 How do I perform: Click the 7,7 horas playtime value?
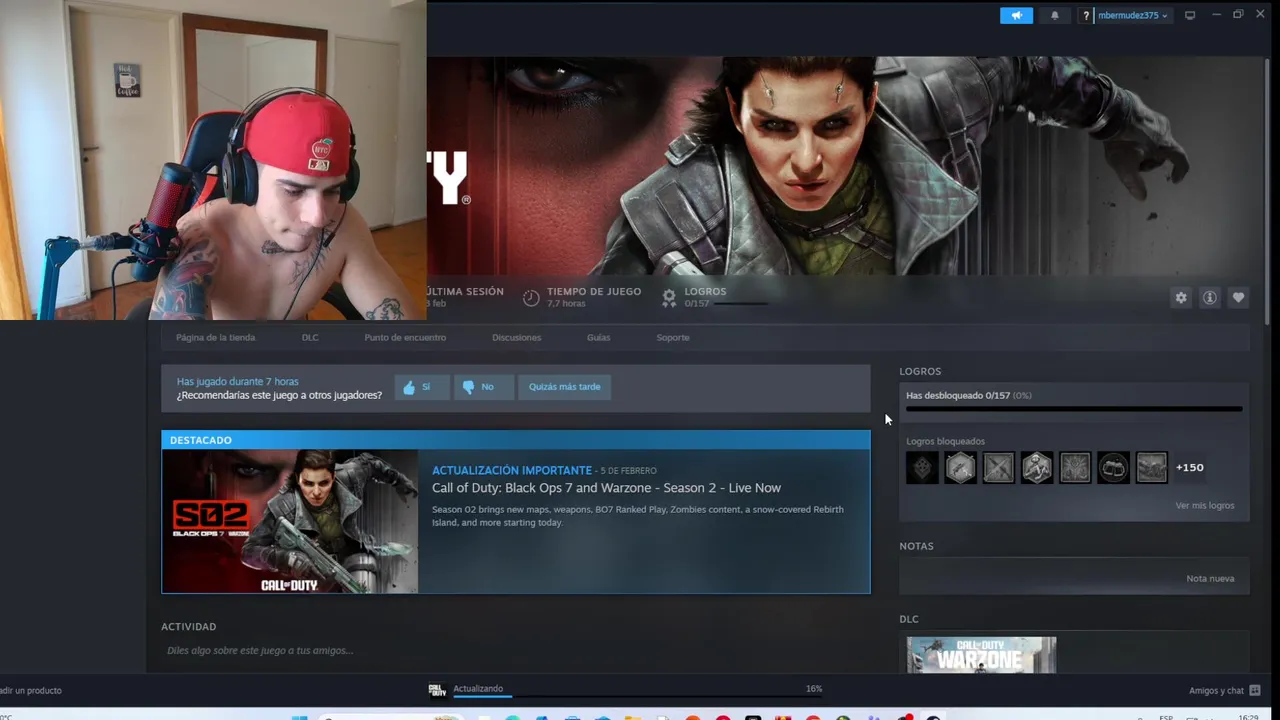566,303
